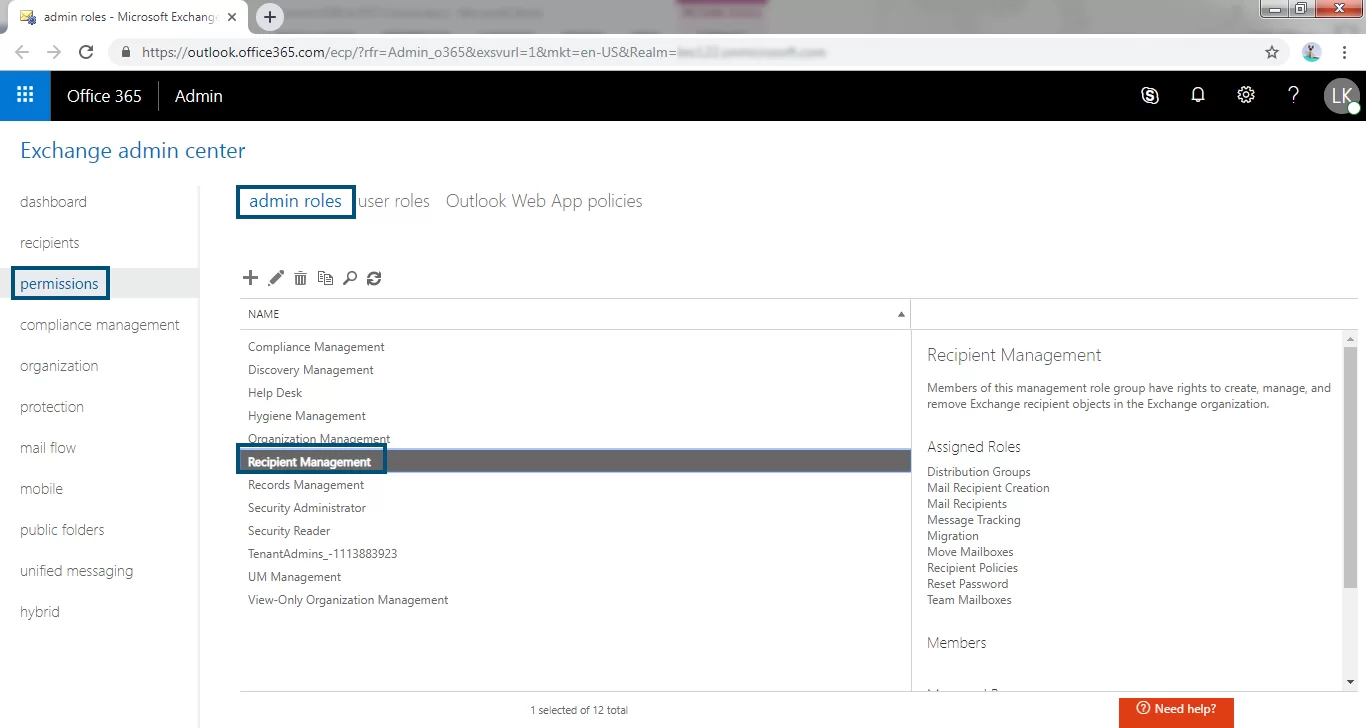Viewport: 1366px width, 728px height.
Task: Open mobile in the left navigation
Action: tap(41, 489)
